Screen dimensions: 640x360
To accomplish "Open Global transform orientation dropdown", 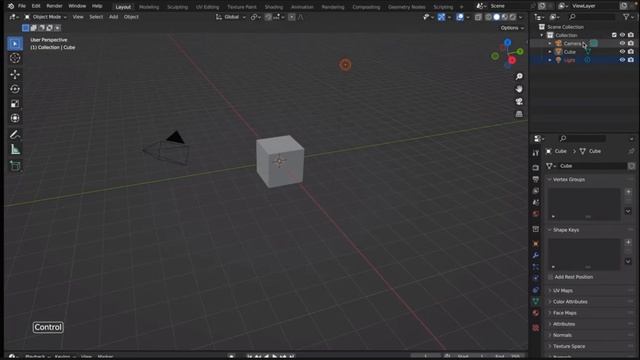I will [231, 17].
